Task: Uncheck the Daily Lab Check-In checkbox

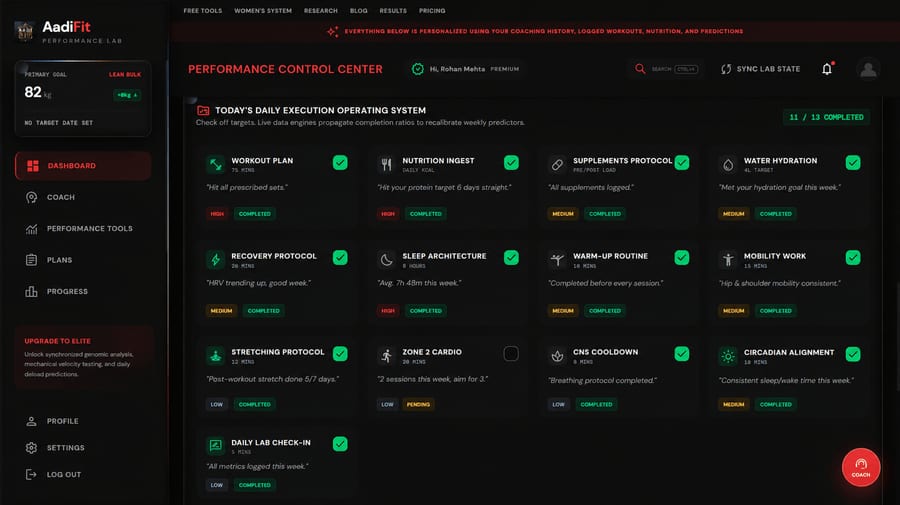Action: click(x=340, y=444)
